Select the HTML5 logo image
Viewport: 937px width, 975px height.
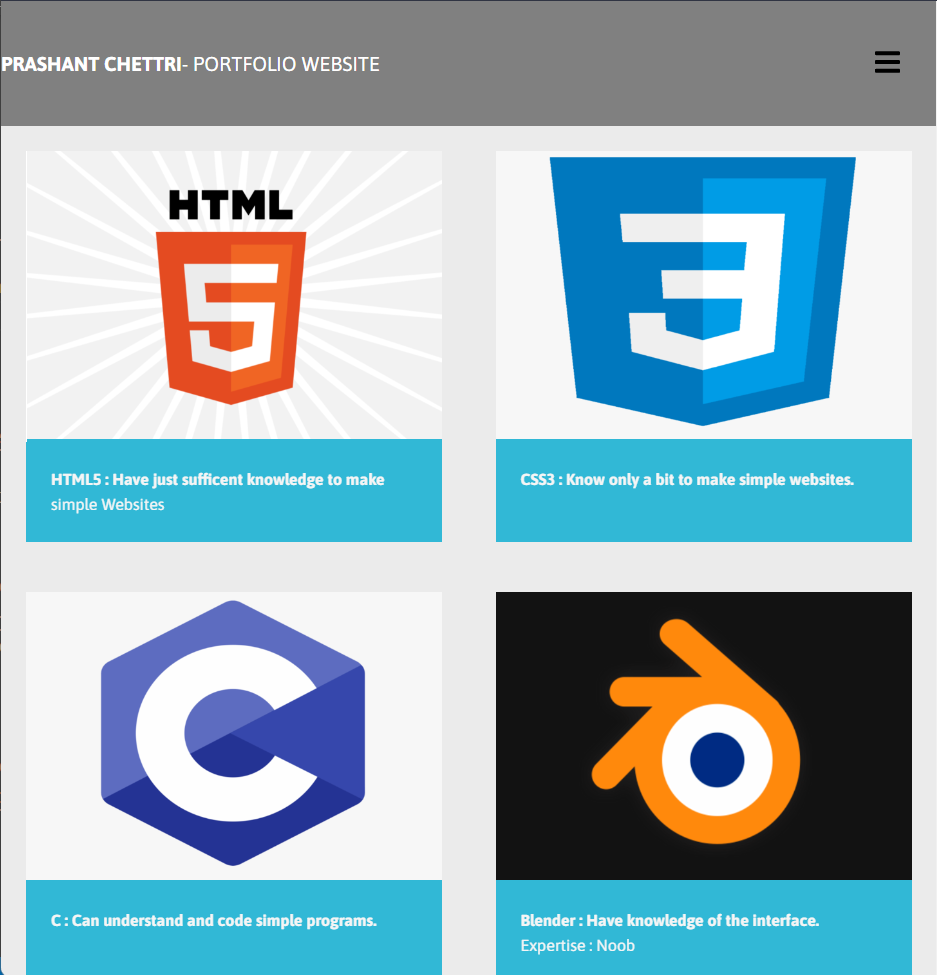point(234,295)
